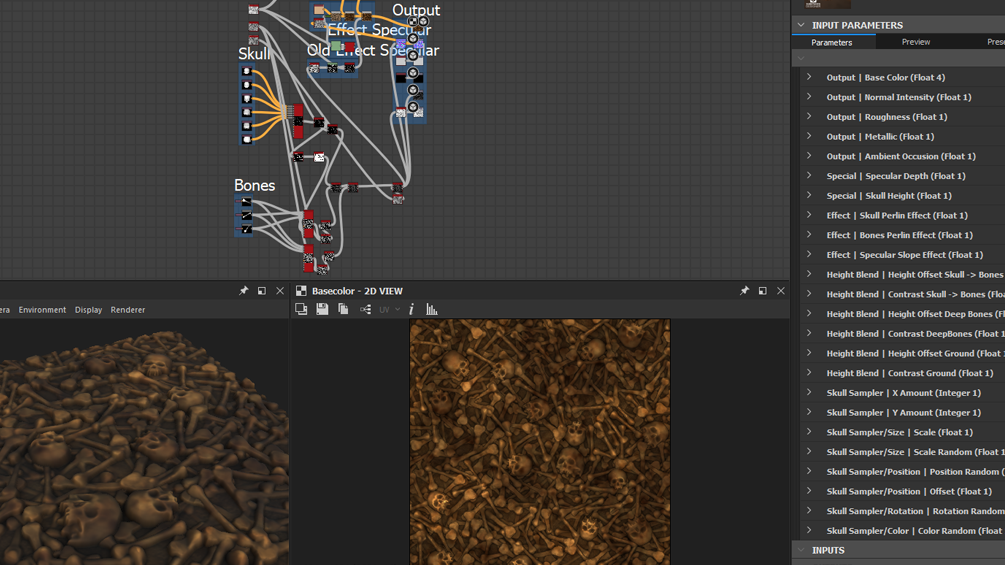Expand Special | Skull Height parameter
This screenshot has height=565, width=1005.
pos(809,195)
